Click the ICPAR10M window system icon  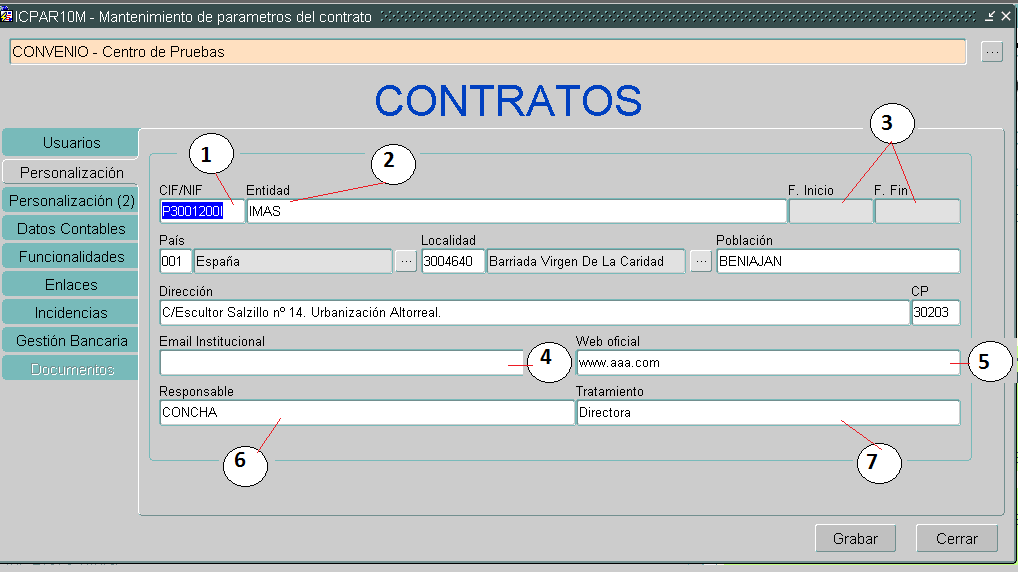pos(6,14)
